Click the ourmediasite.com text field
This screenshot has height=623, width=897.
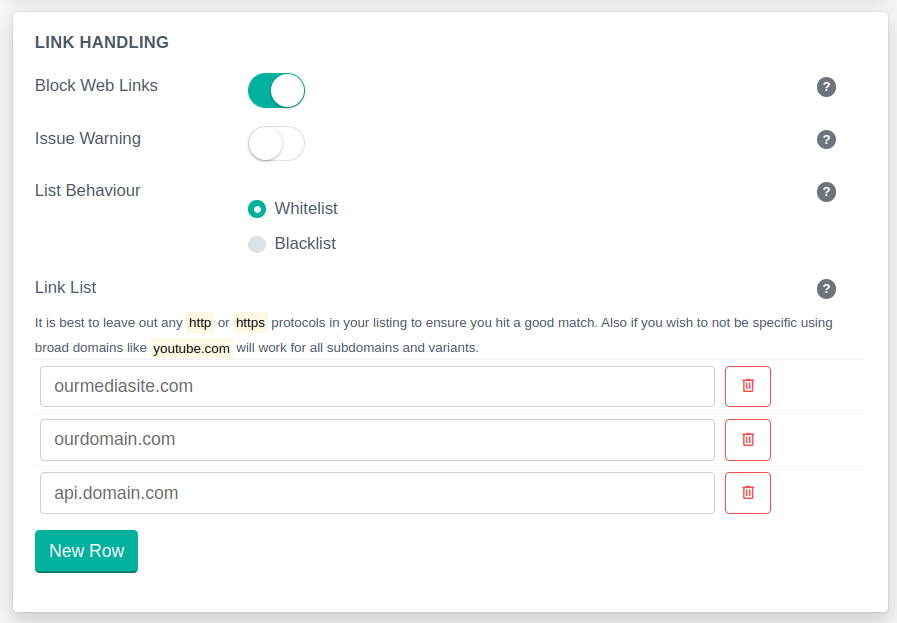click(x=377, y=386)
